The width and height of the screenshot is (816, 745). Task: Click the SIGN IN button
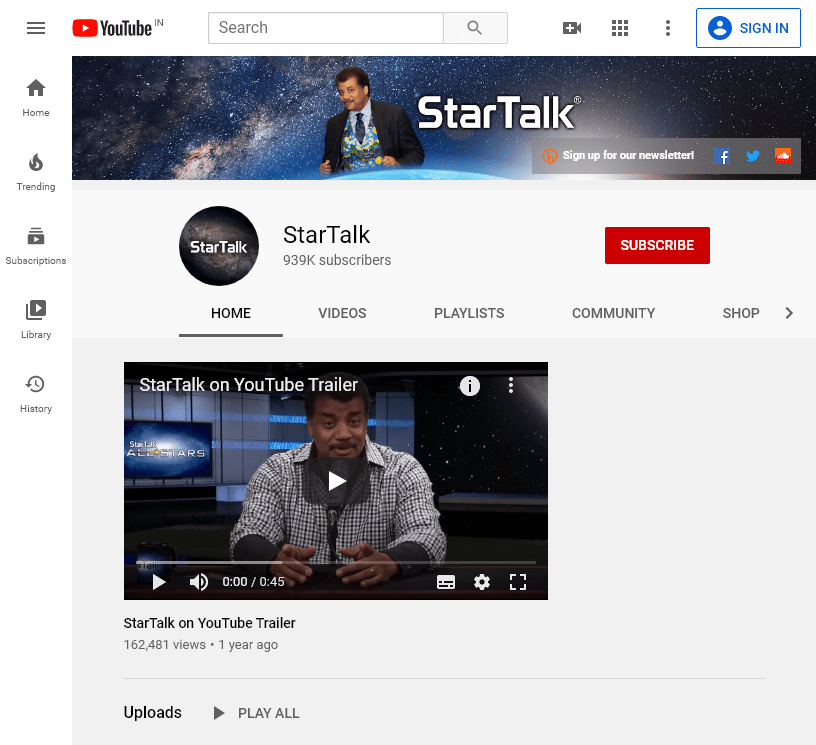click(748, 28)
